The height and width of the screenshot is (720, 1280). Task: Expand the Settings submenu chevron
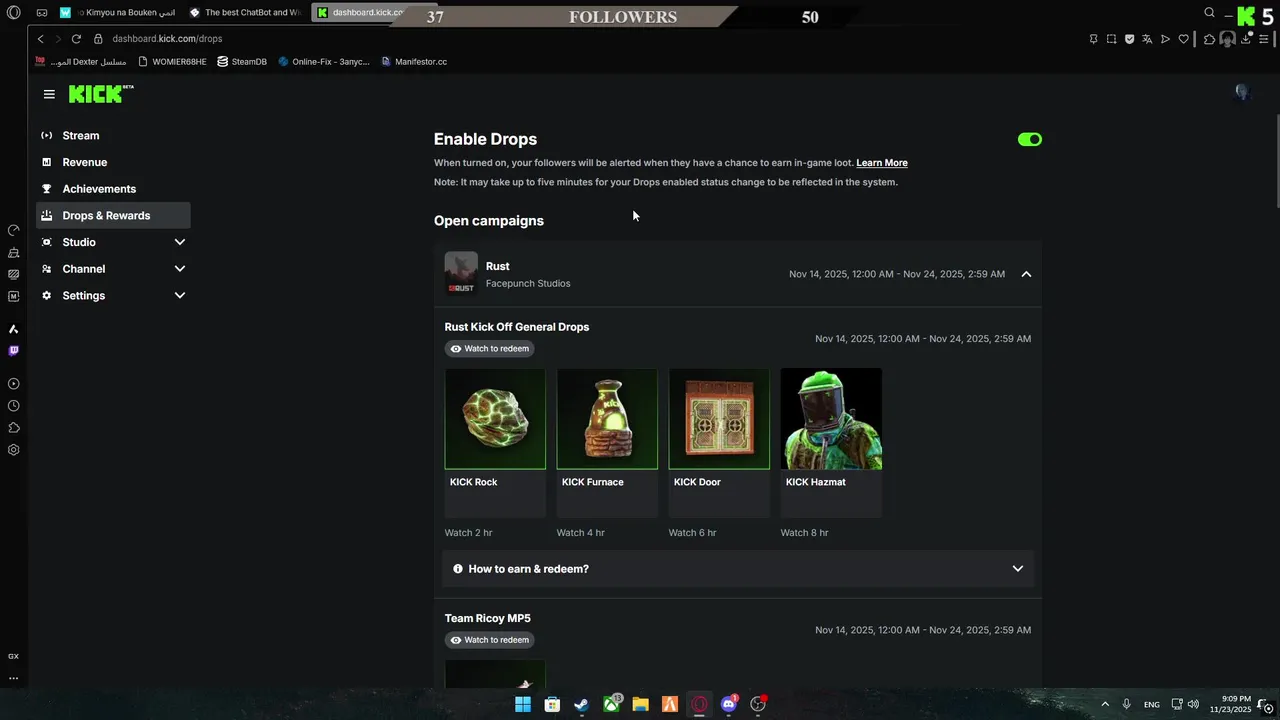point(180,295)
